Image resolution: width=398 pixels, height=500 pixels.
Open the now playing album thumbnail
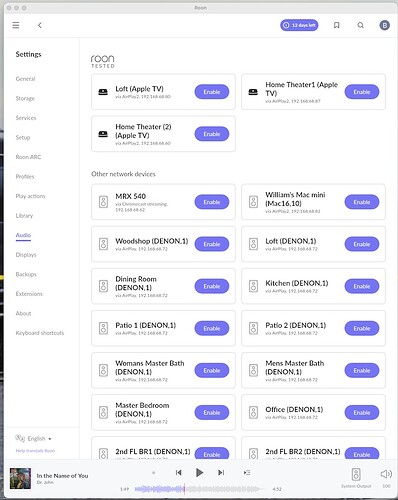pyautogui.click(x=20, y=478)
